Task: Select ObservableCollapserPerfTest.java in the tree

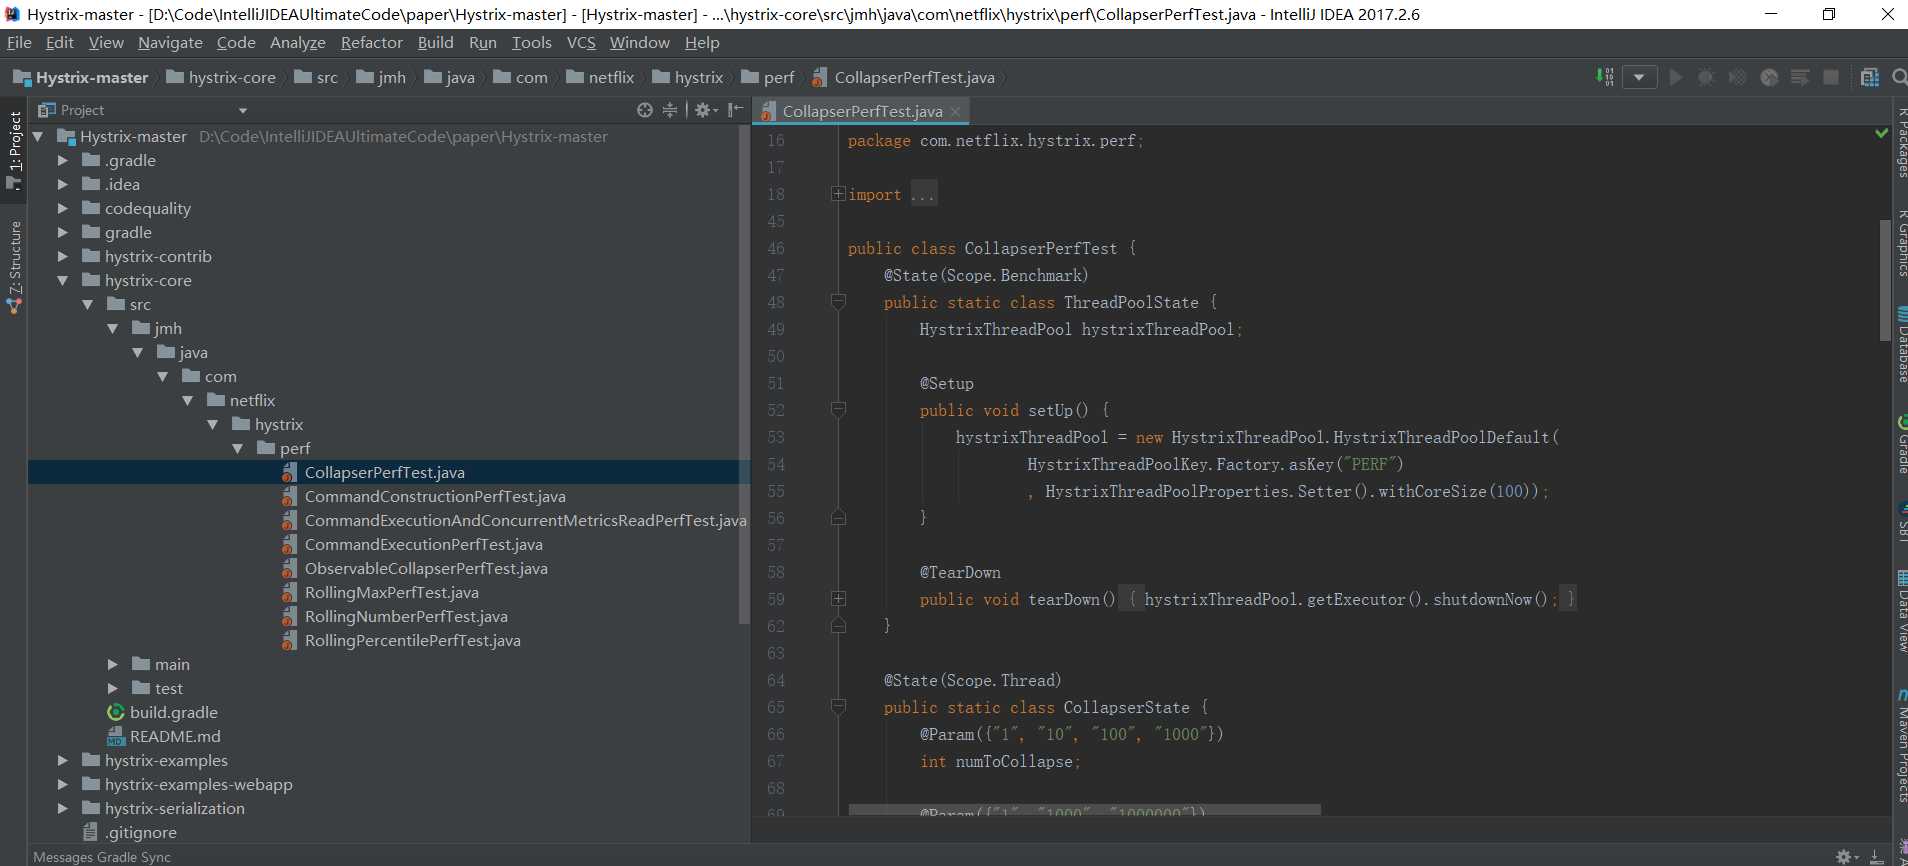Action: pos(426,568)
